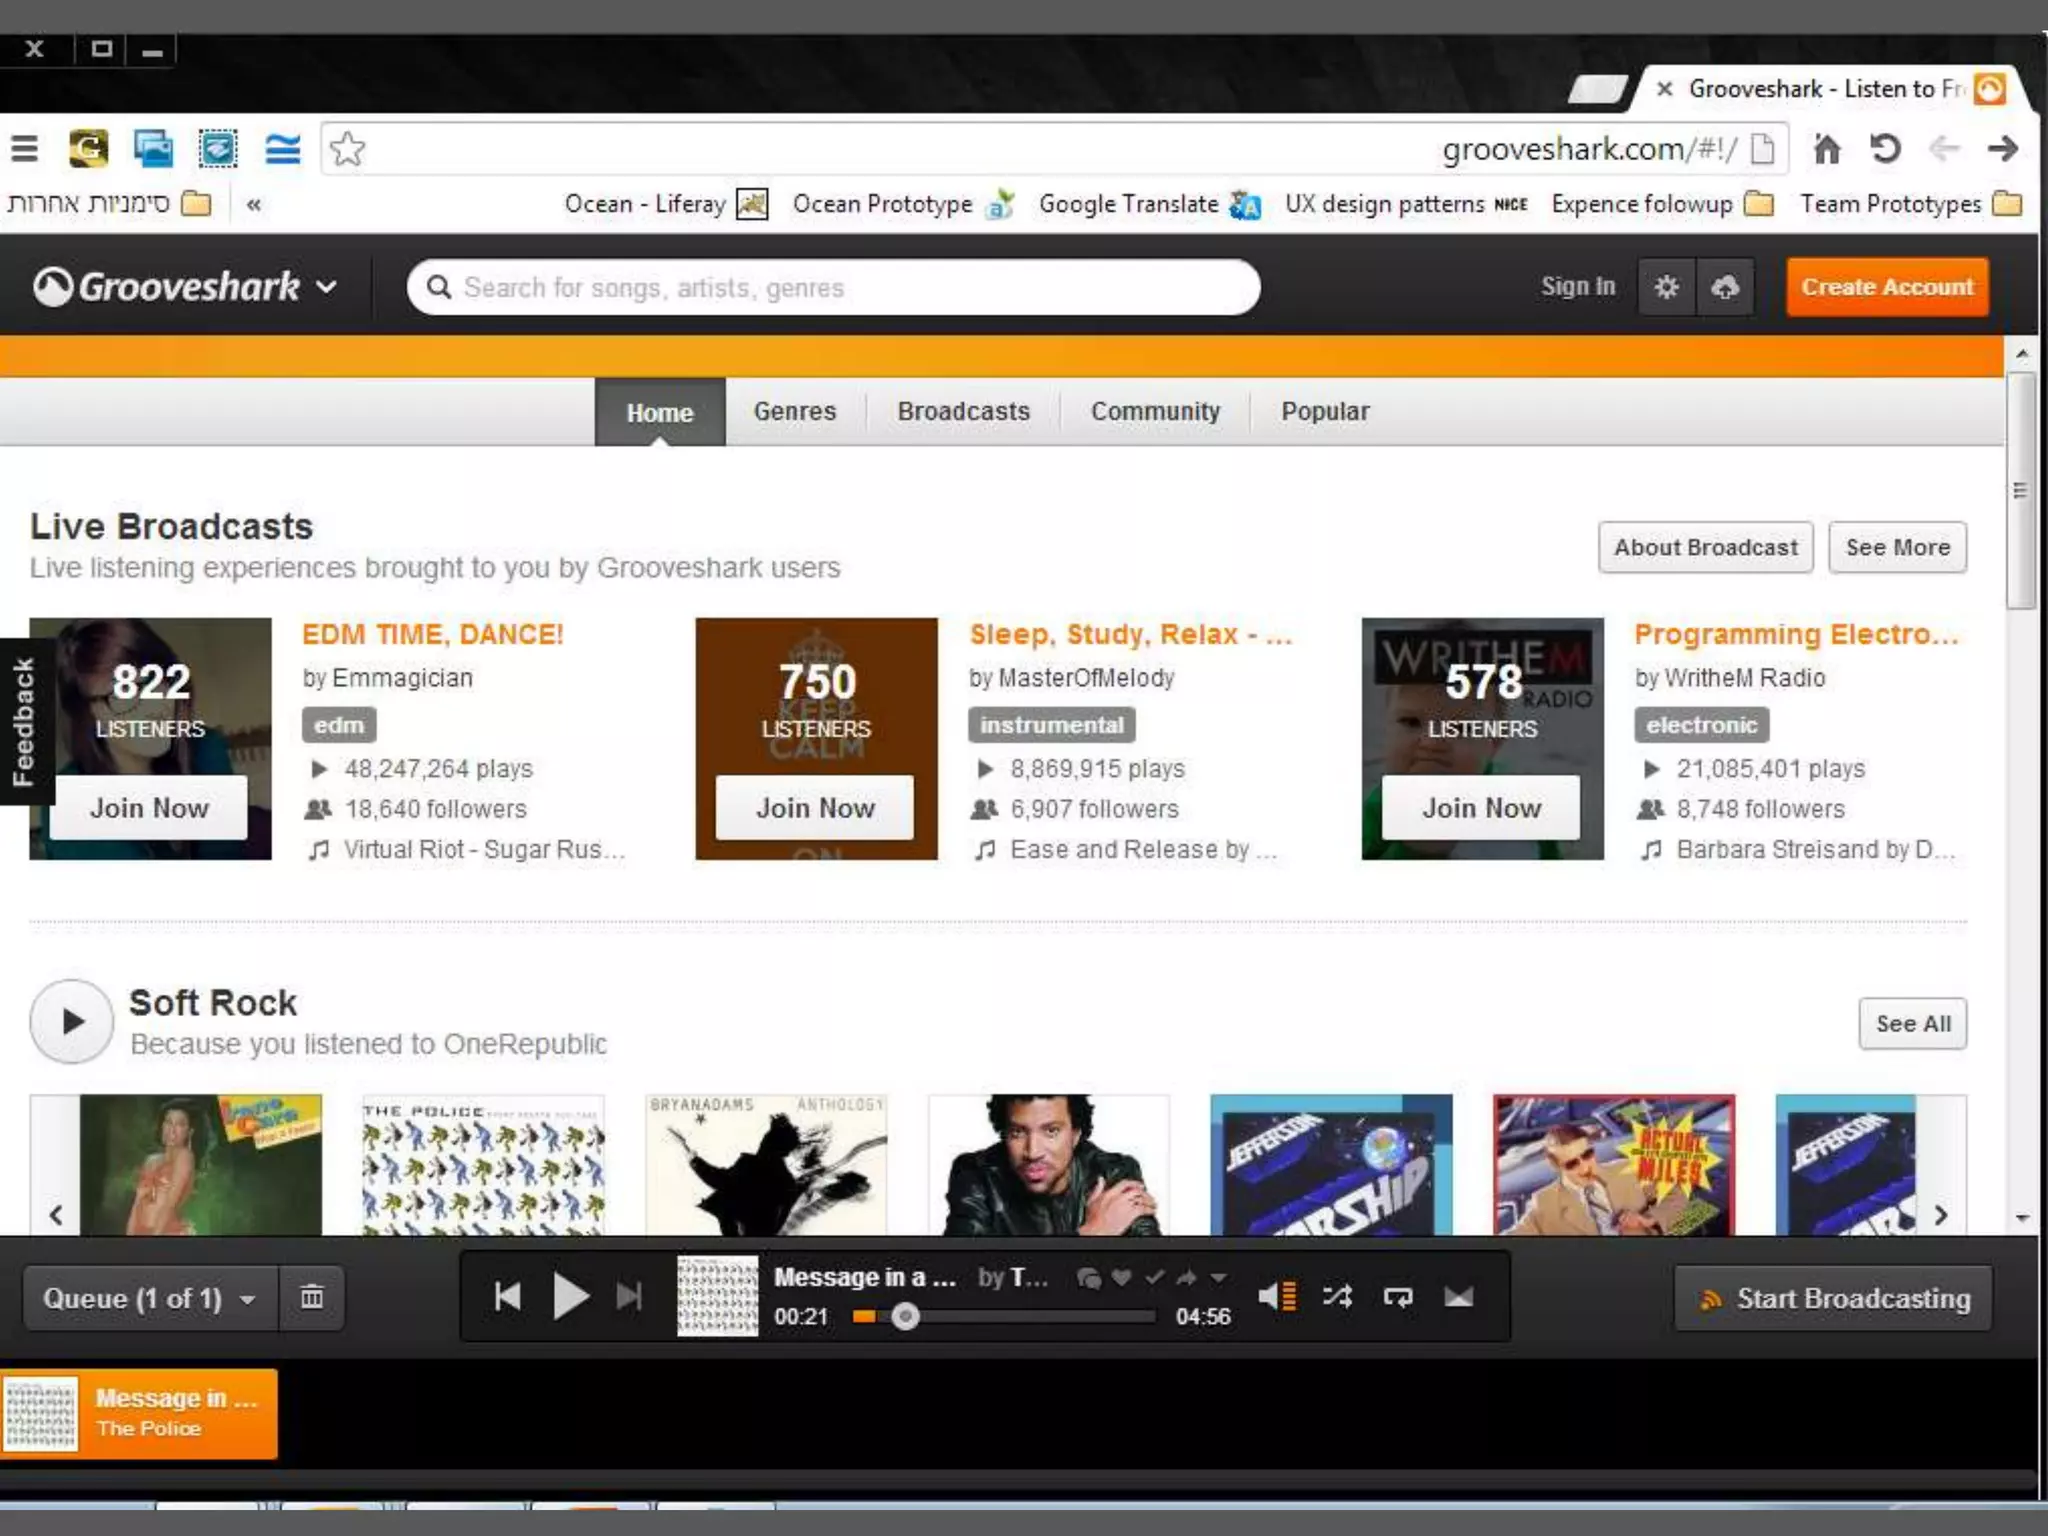
Task: Bookmark the page with the star icon
Action: click(347, 149)
